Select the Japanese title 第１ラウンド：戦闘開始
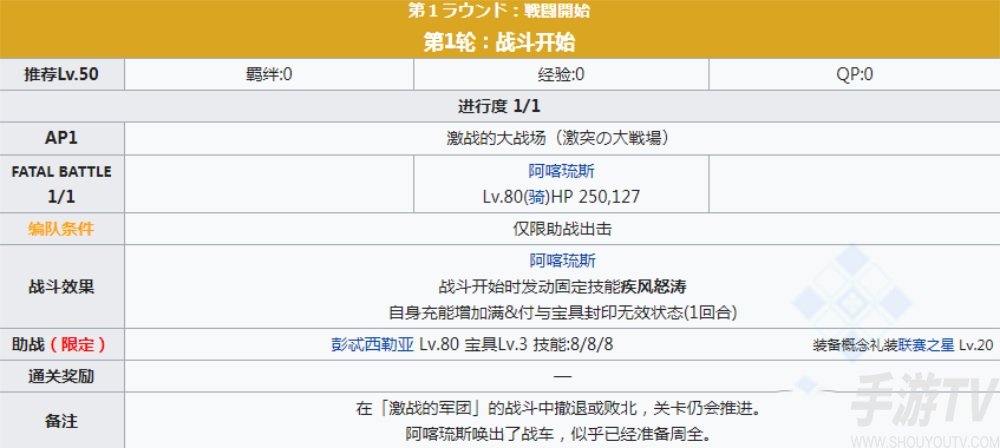Viewport: 1000px width, 448px height. point(499,11)
